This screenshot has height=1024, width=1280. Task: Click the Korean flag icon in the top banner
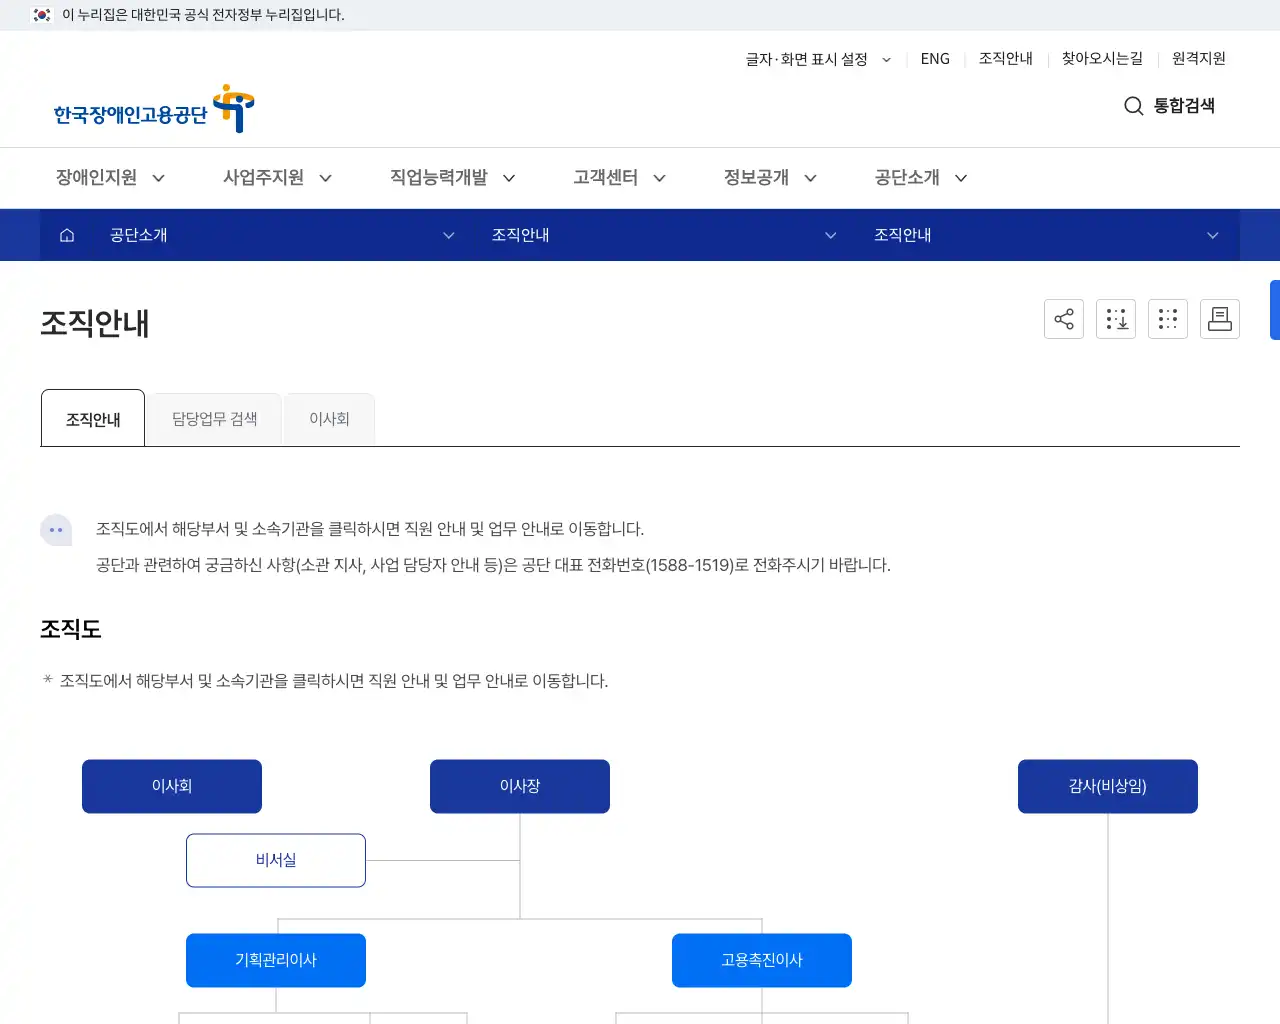(40, 15)
